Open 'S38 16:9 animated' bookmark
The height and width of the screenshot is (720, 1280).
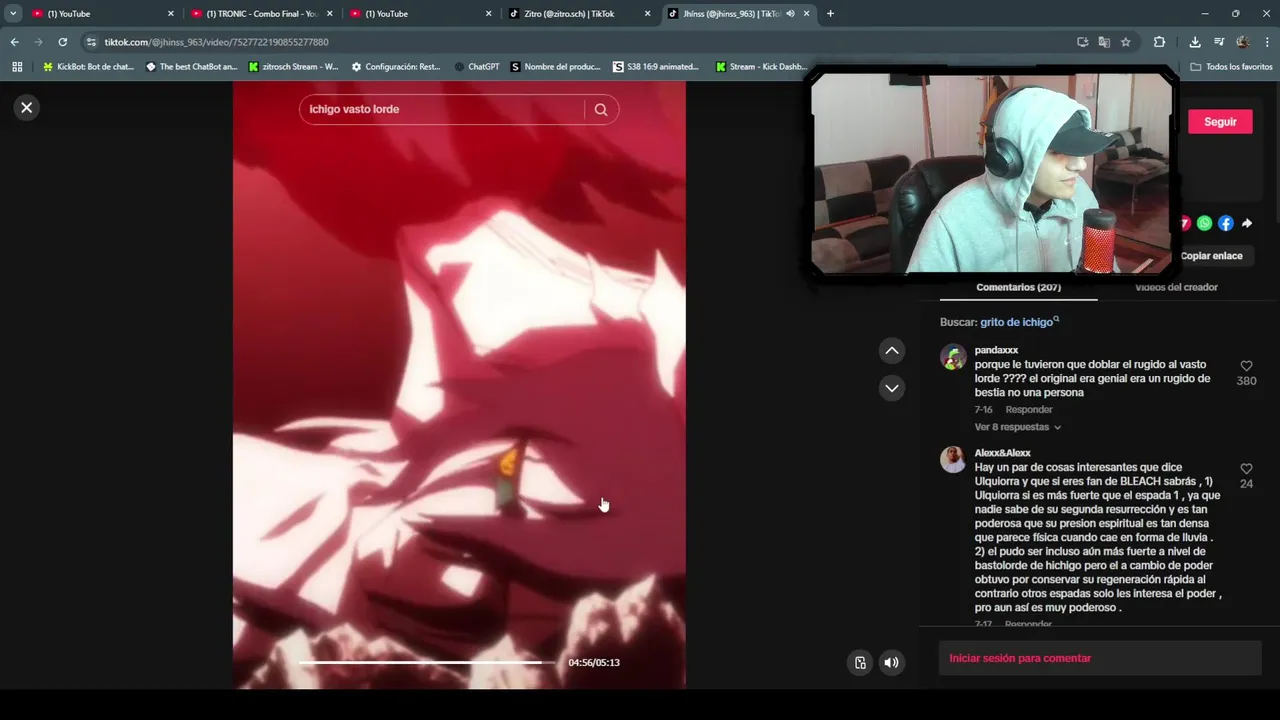656,67
